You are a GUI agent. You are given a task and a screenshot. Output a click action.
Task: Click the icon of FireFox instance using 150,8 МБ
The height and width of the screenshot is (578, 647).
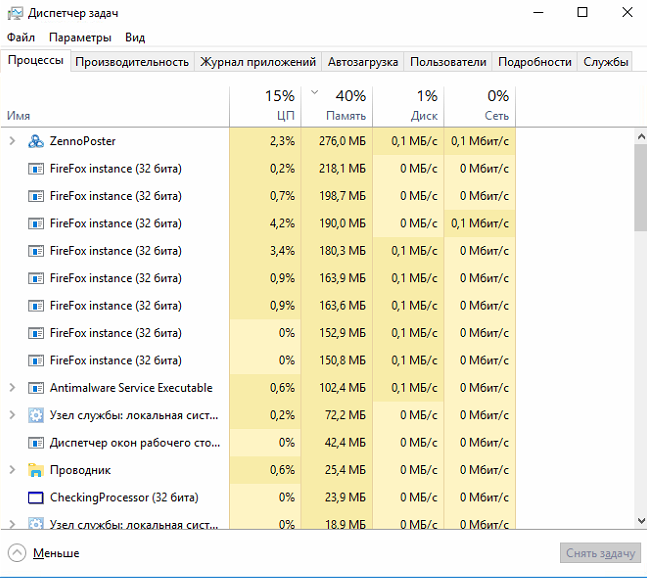tap(36, 361)
